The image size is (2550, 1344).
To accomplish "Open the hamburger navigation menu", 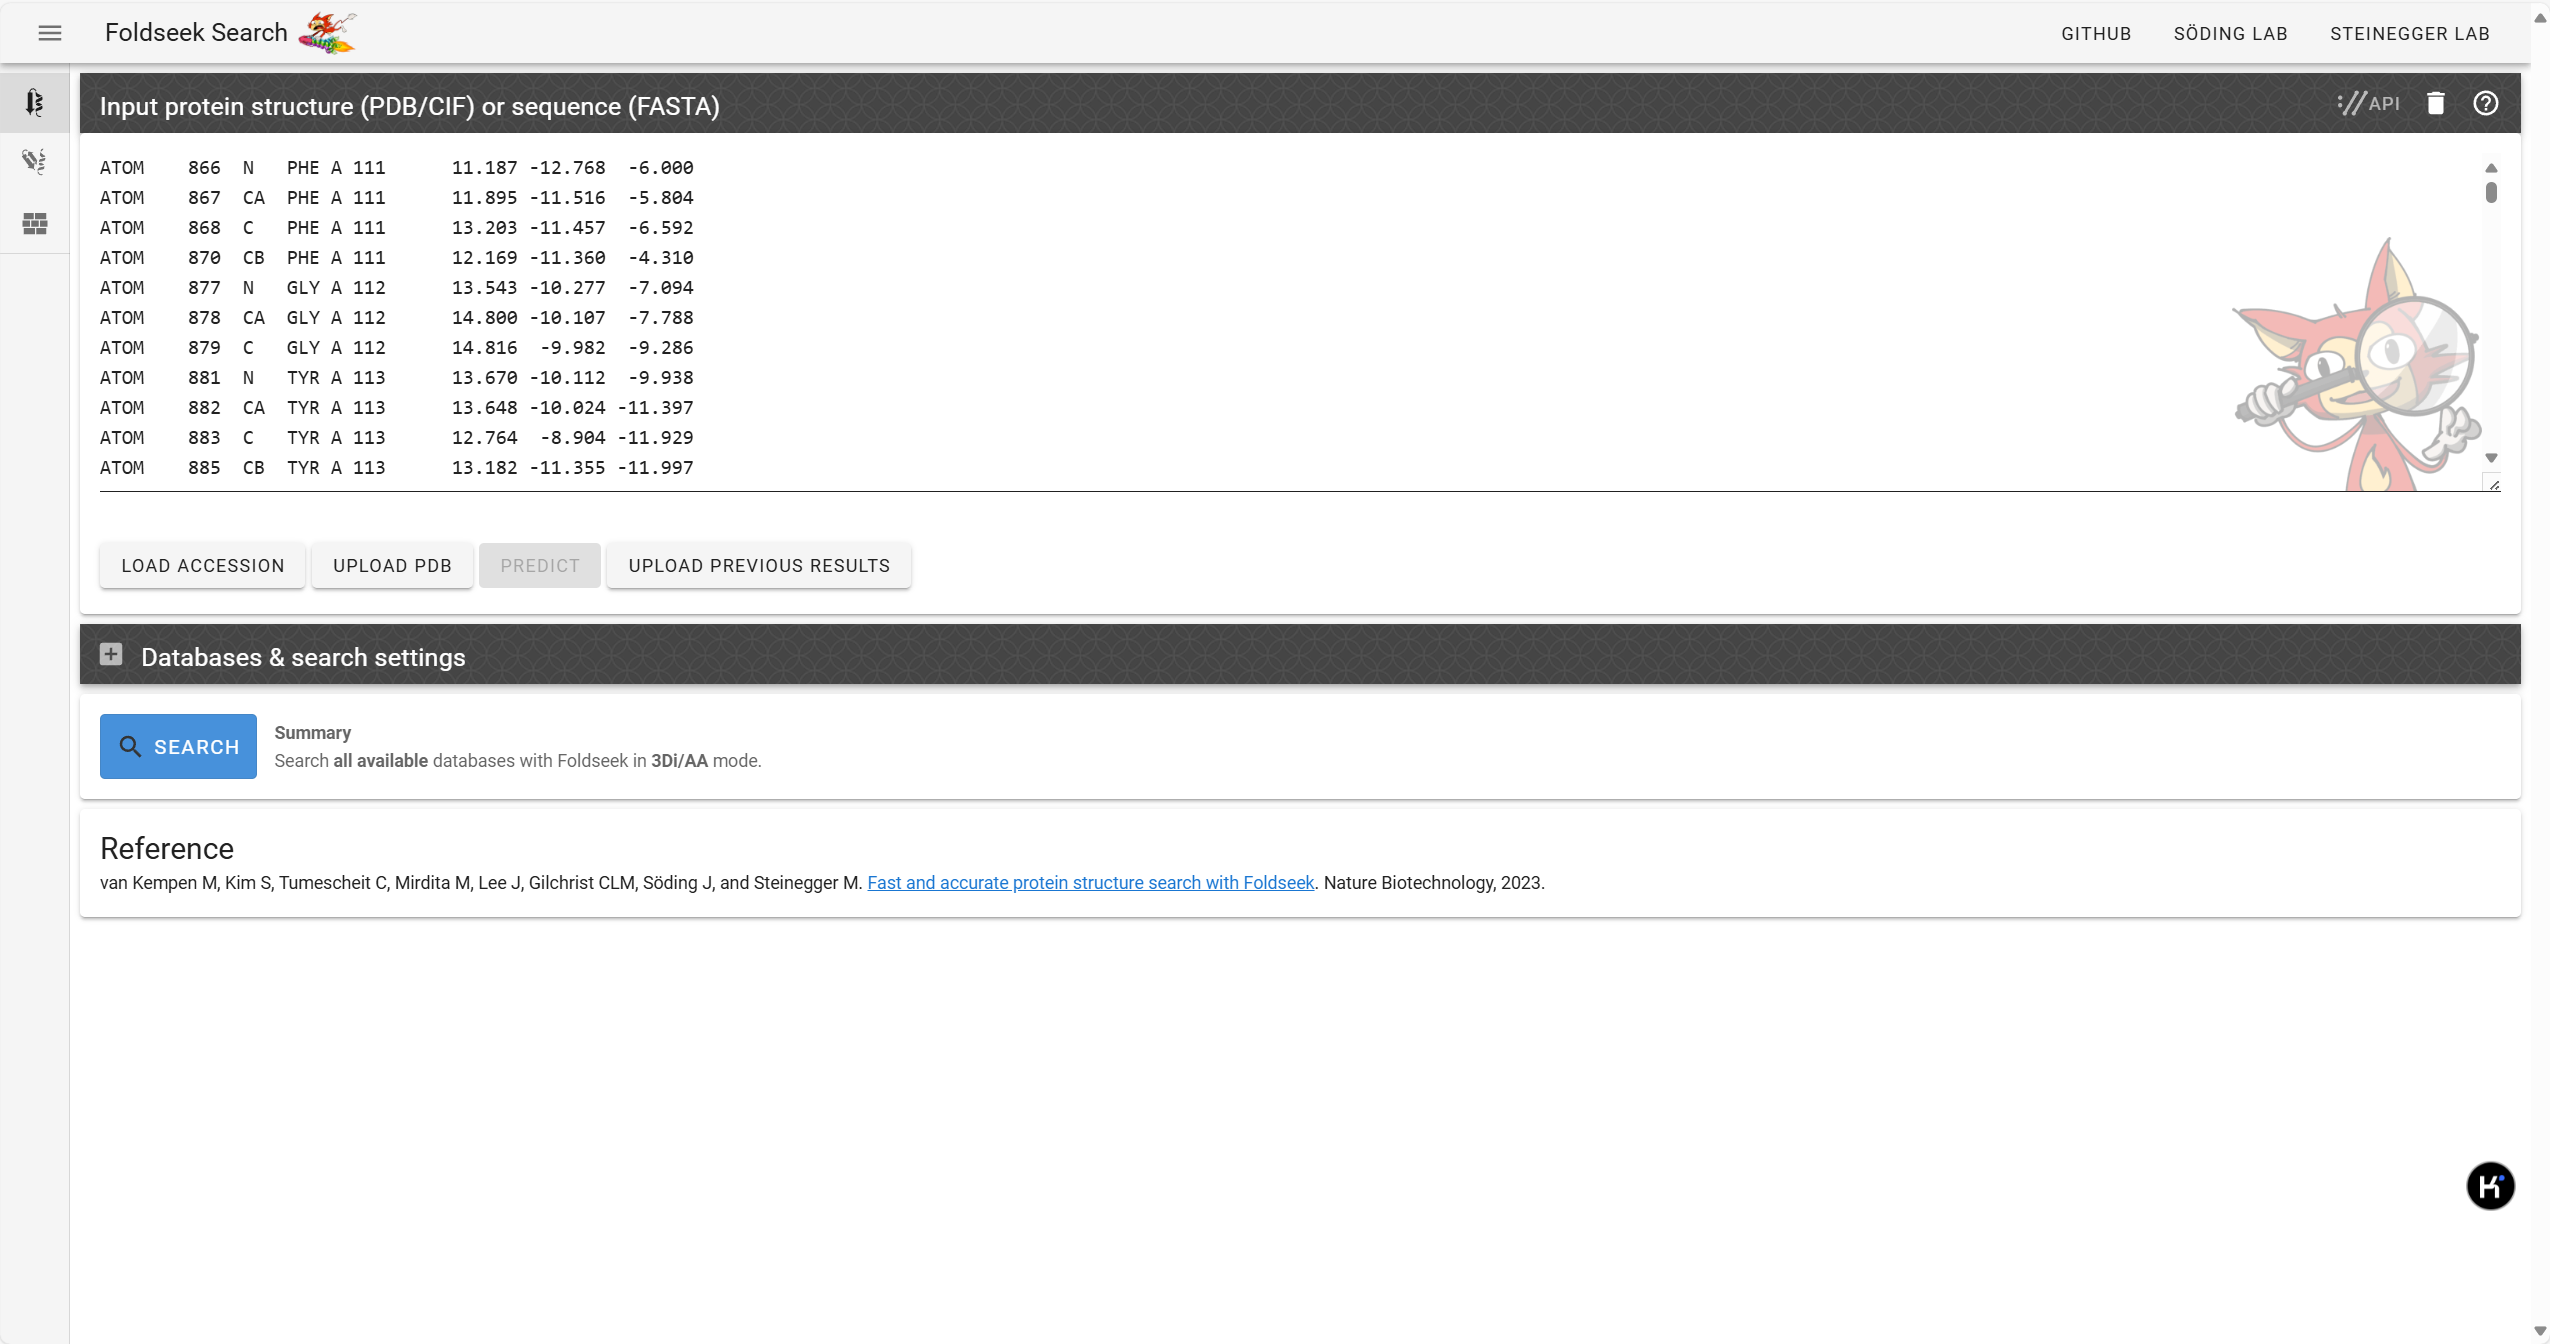I will pos(50,33).
